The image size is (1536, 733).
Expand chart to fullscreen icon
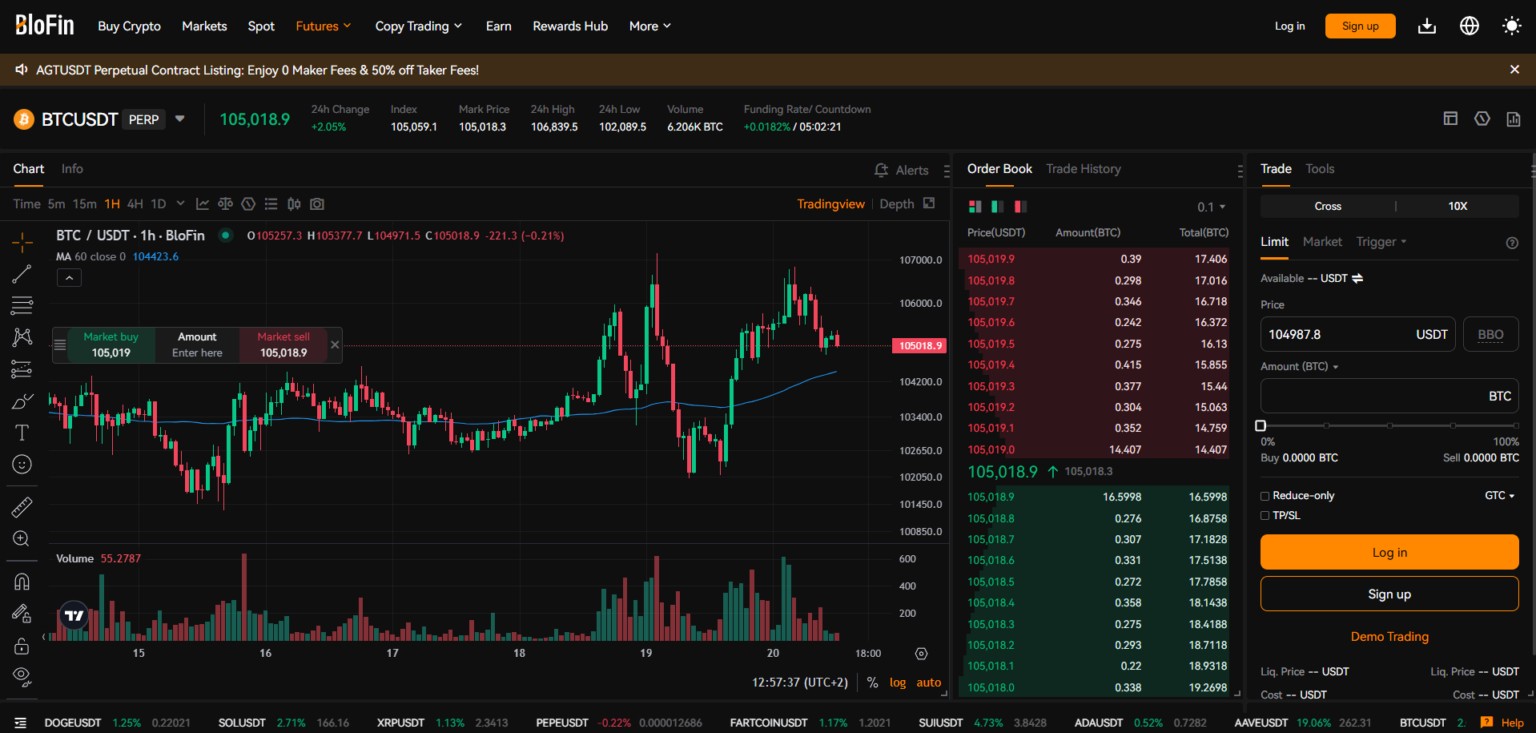point(929,203)
